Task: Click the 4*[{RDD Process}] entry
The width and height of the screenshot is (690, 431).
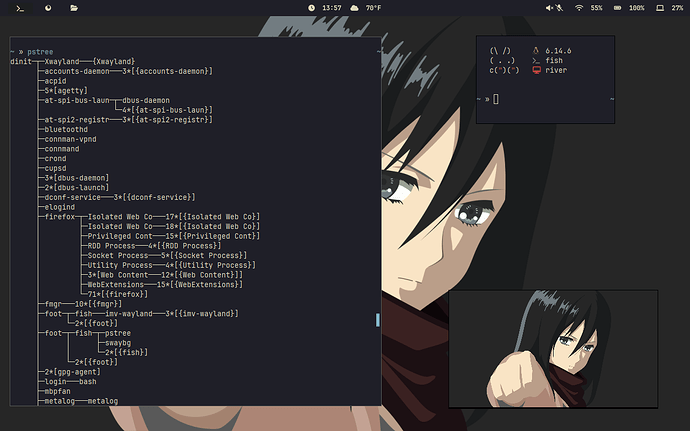Action: click(184, 246)
